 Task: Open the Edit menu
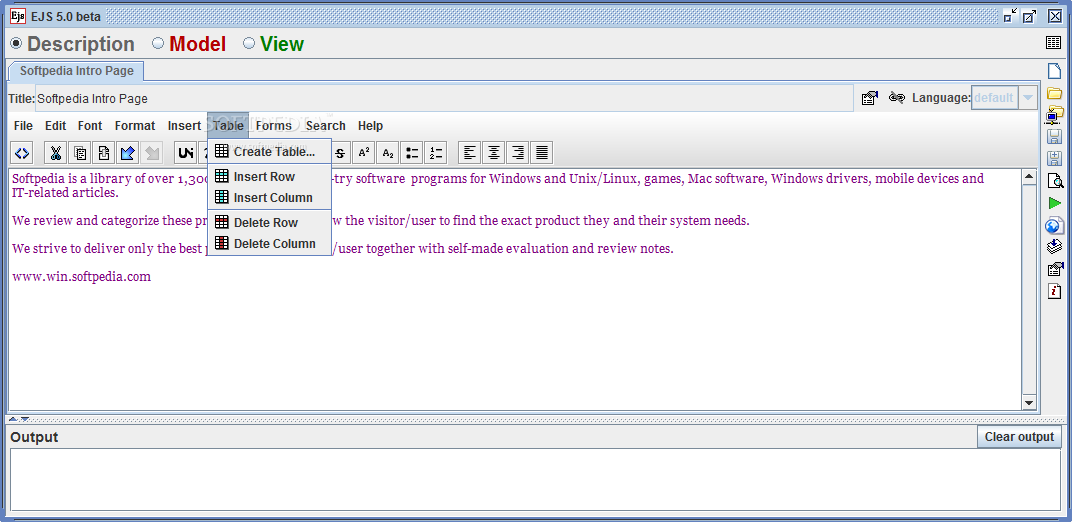pyautogui.click(x=56, y=126)
